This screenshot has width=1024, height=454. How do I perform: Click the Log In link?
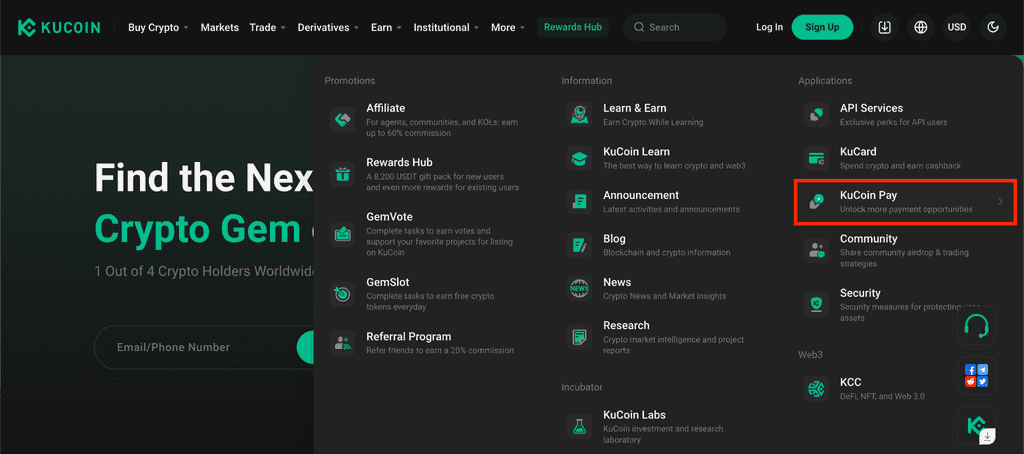(769, 27)
